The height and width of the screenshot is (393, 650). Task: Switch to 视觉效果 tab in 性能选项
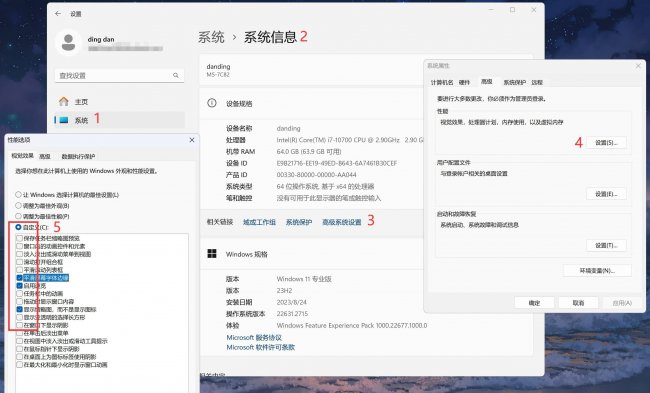coord(22,156)
